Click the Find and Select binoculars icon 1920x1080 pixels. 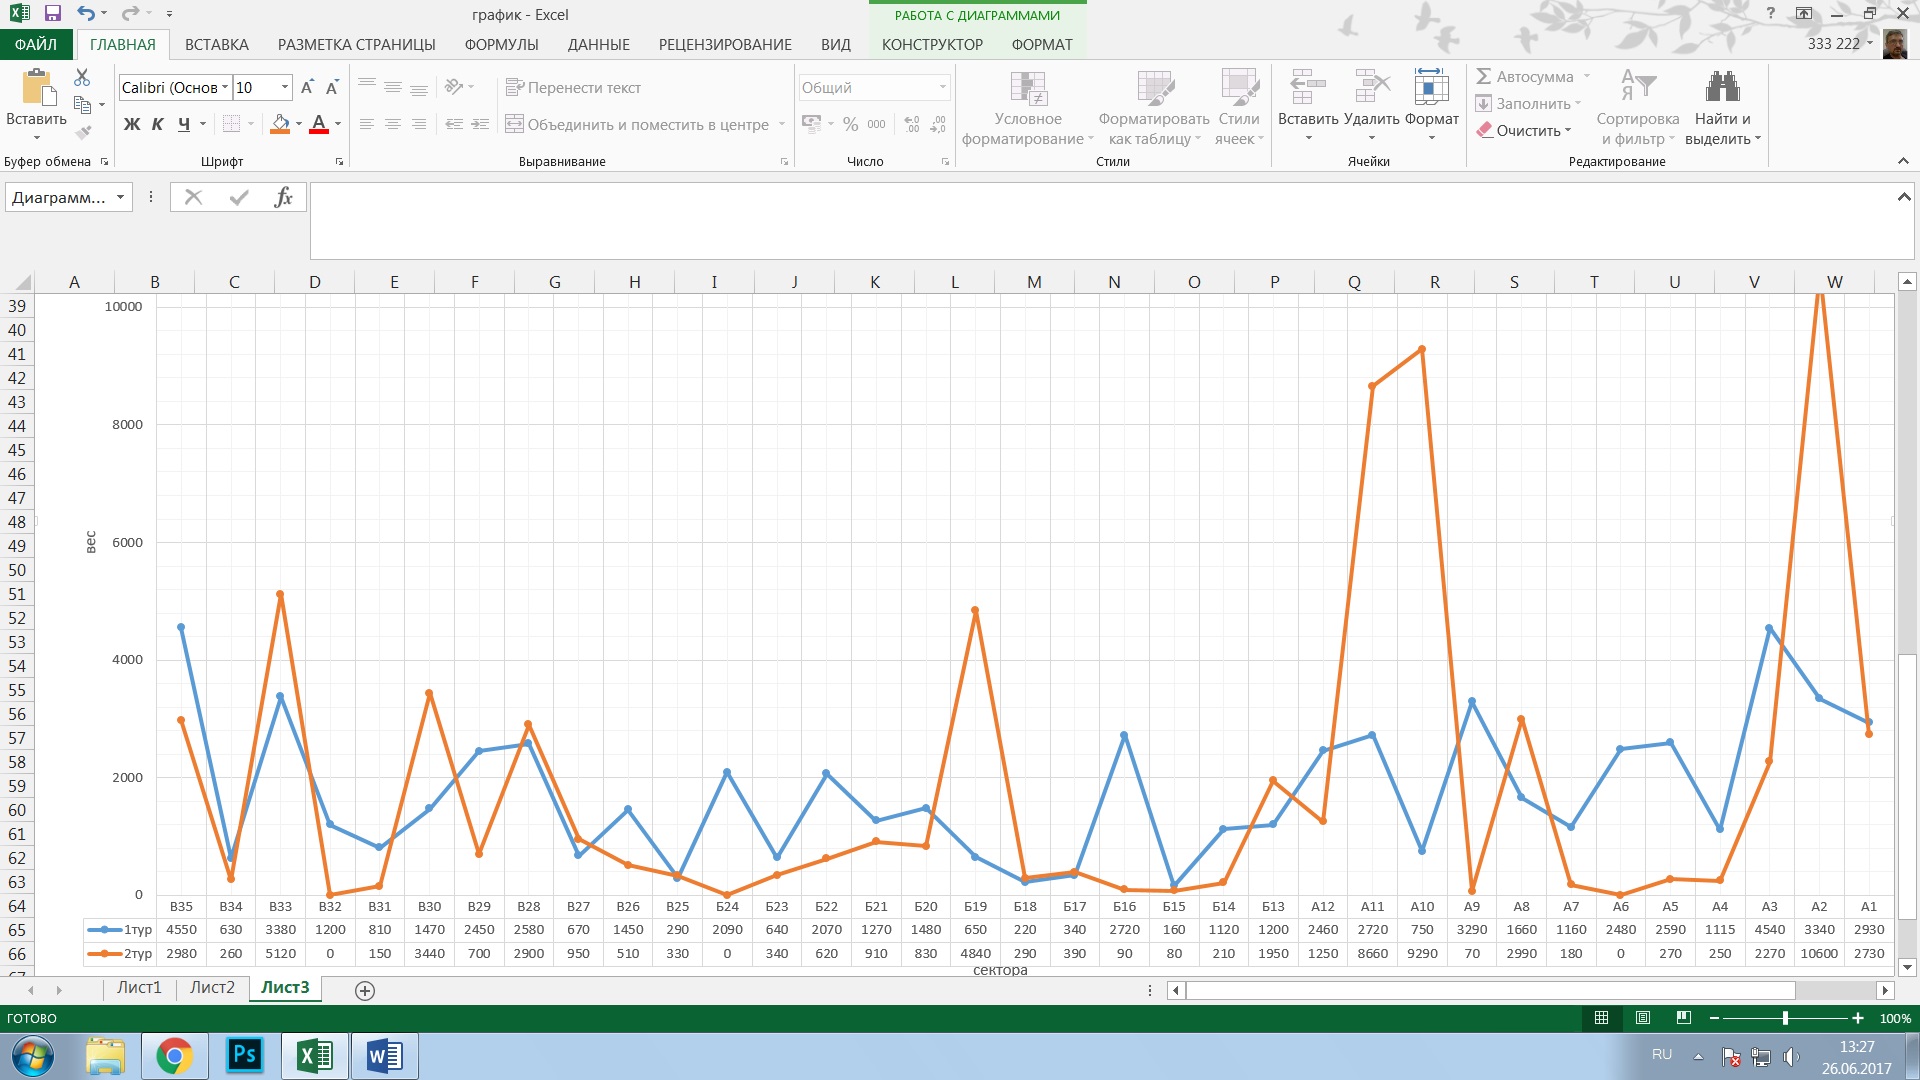[1722, 88]
